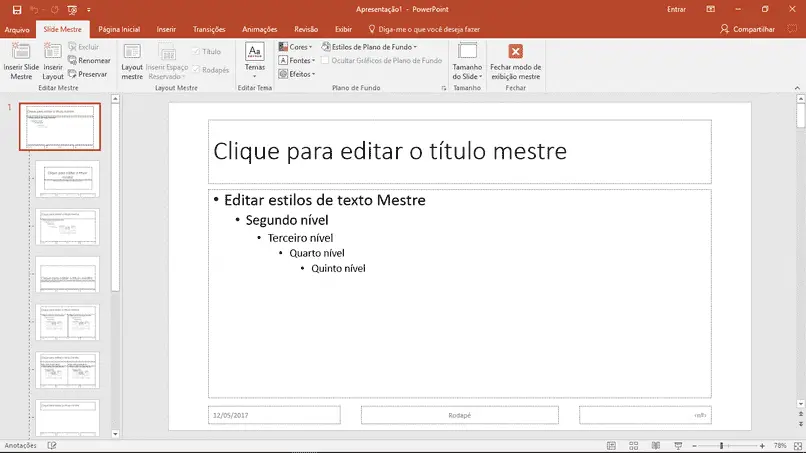Save the presentation with the Save icon
This screenshot has width=806, height=453.
[x=17, y=10]
